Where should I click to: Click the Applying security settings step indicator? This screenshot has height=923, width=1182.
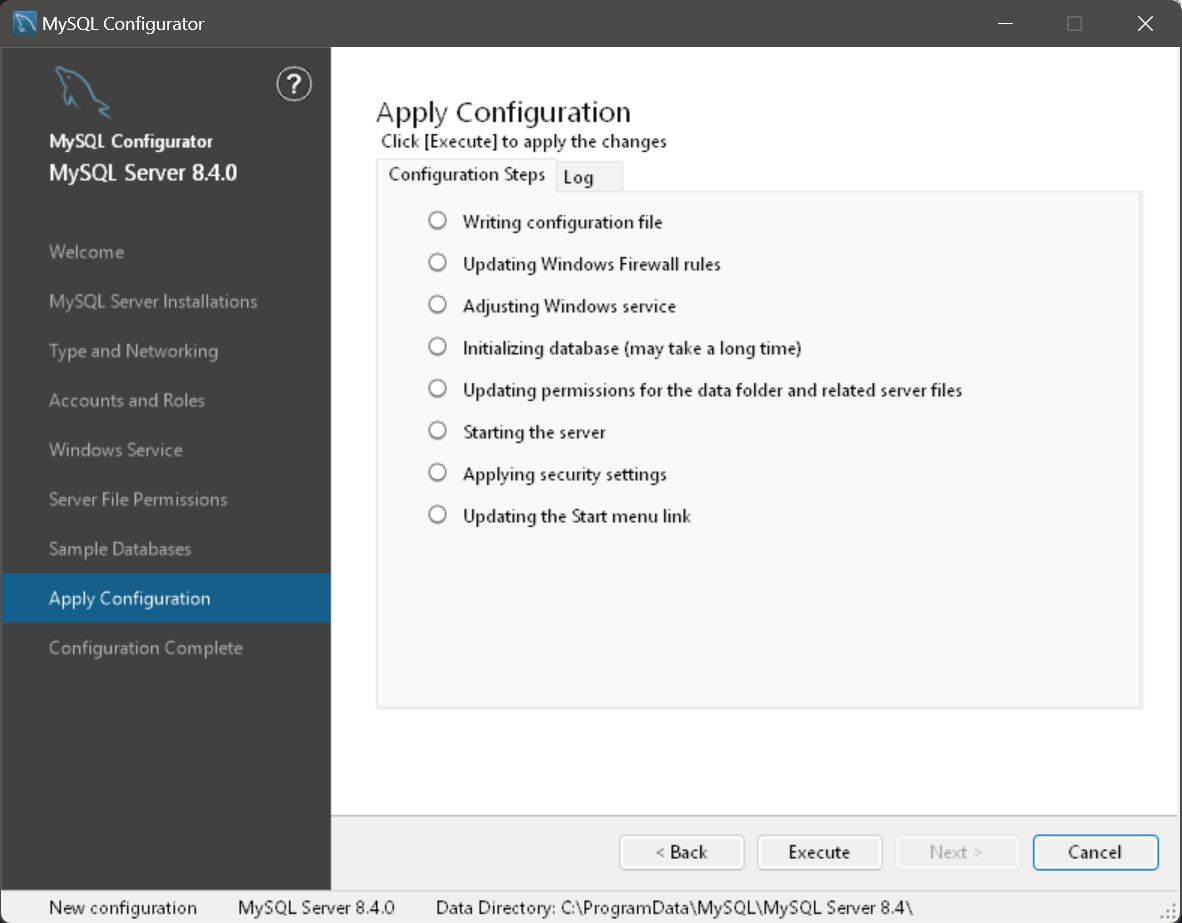(437, 473)
